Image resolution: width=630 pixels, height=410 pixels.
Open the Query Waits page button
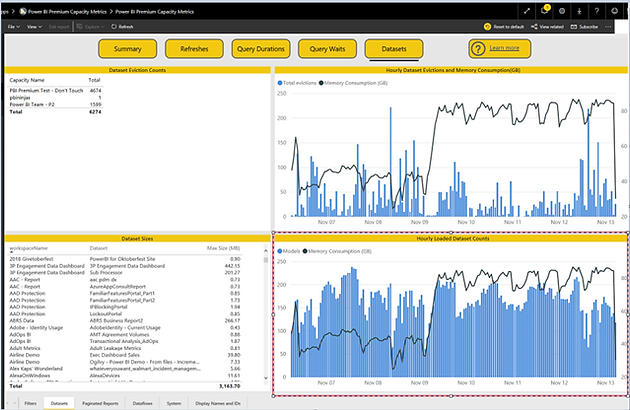click(327, 49)
